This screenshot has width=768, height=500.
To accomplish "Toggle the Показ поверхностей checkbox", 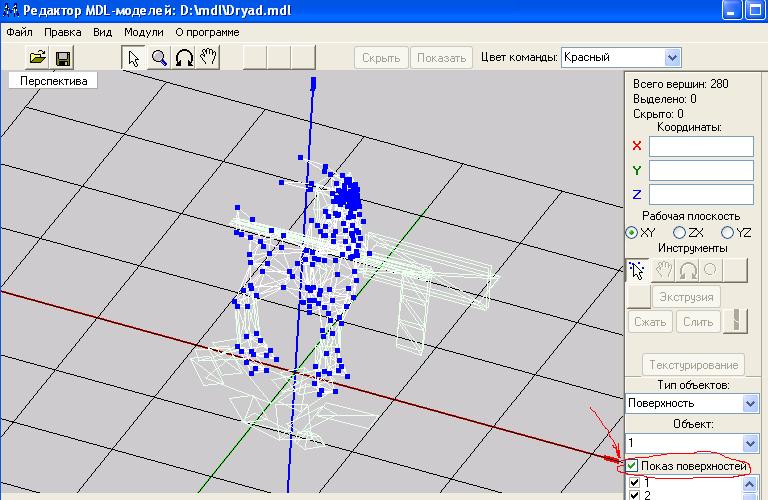I will pos(632,466).
